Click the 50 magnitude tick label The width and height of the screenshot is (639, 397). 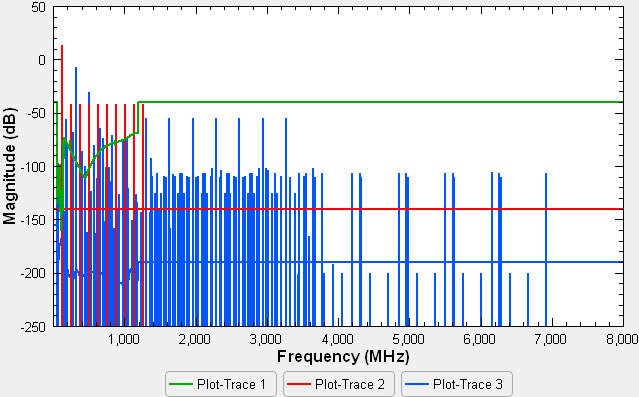(39, 7)
